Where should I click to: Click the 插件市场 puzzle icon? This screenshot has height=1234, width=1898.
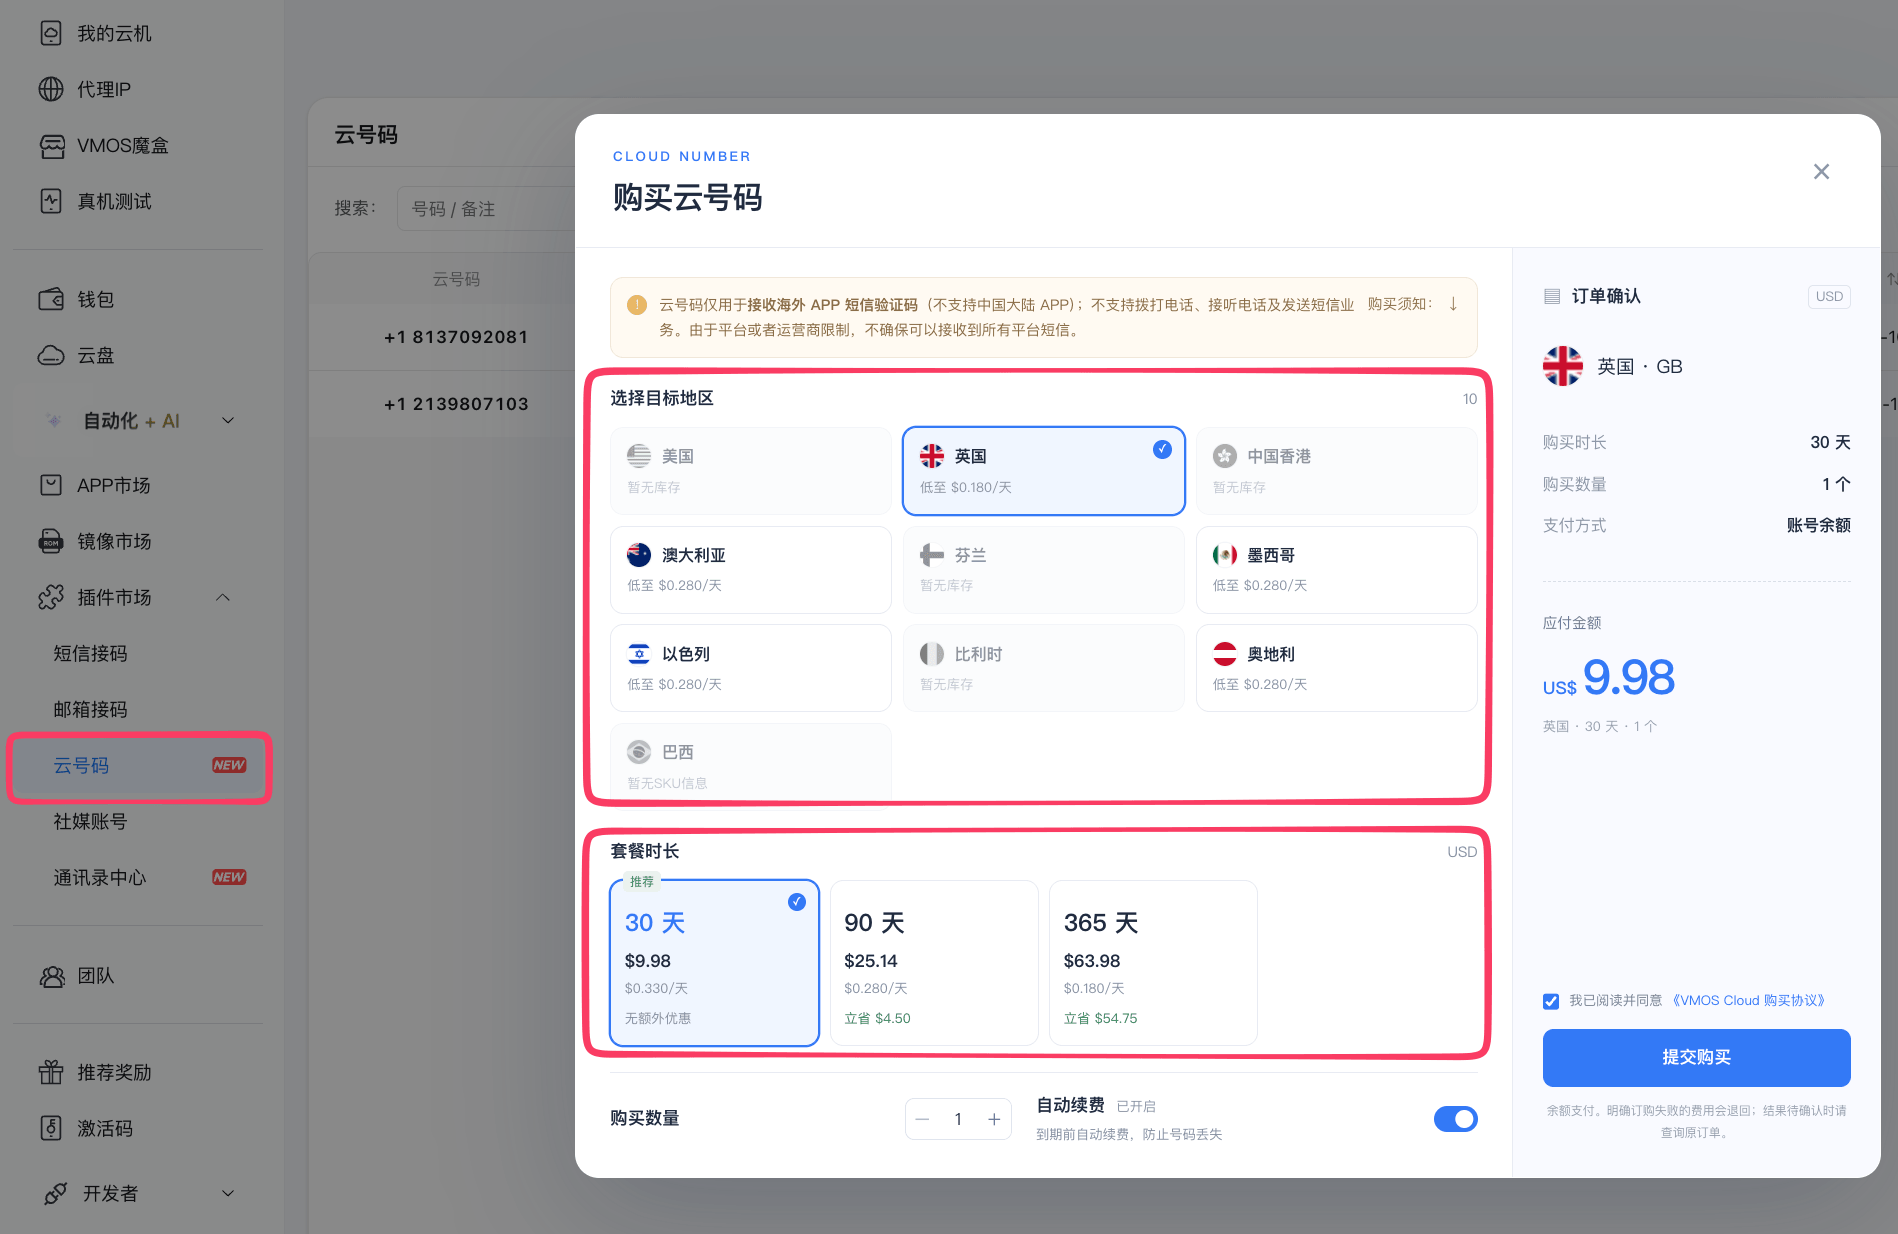pos(51,597)
